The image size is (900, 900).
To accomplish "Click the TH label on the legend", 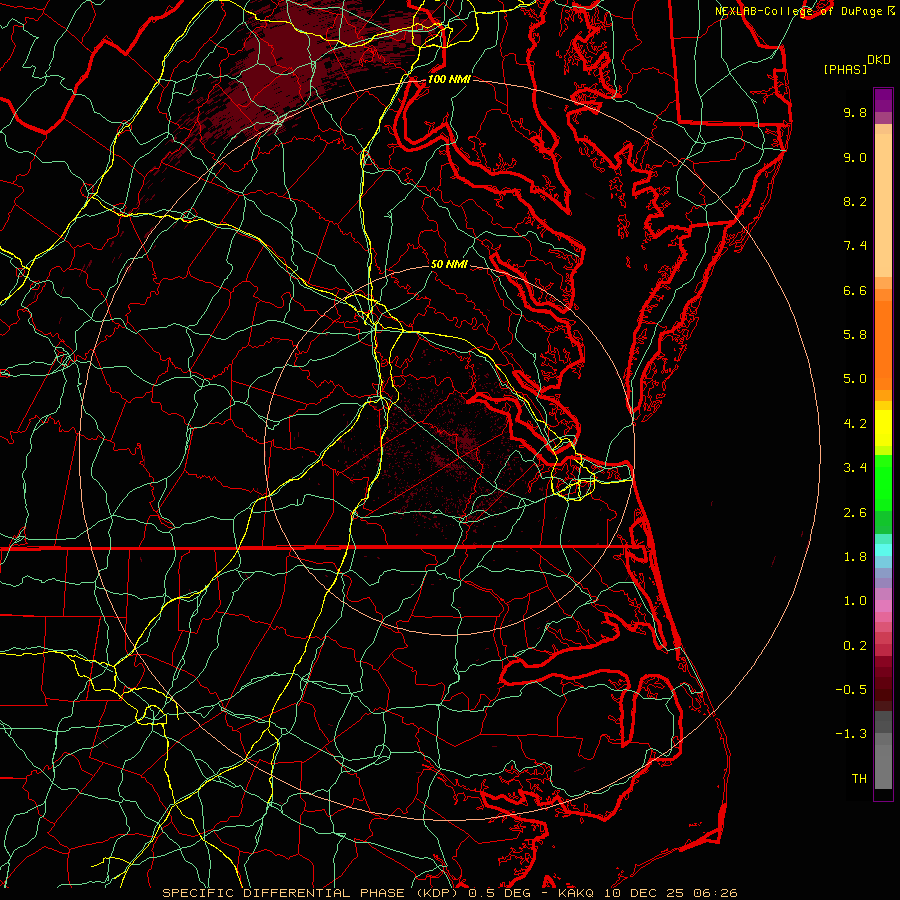I will coord(859,779).
